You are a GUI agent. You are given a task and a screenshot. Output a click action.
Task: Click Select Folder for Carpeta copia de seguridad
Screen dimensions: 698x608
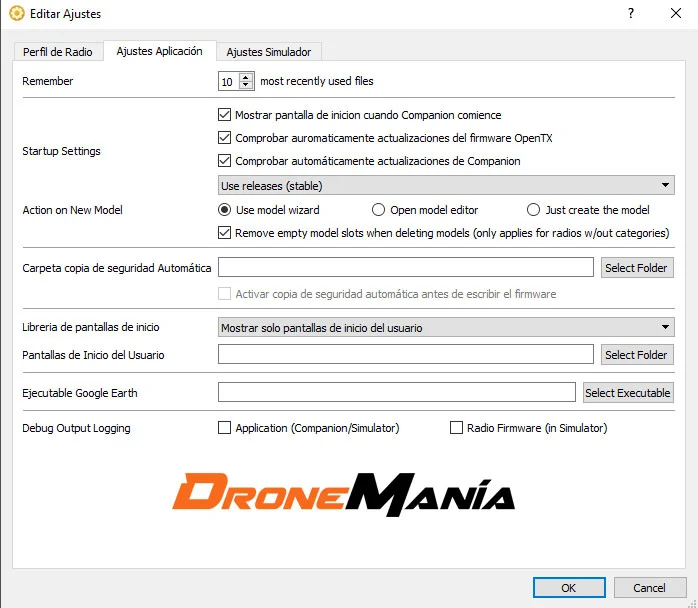pyautogui.click(x=637, y=268)
